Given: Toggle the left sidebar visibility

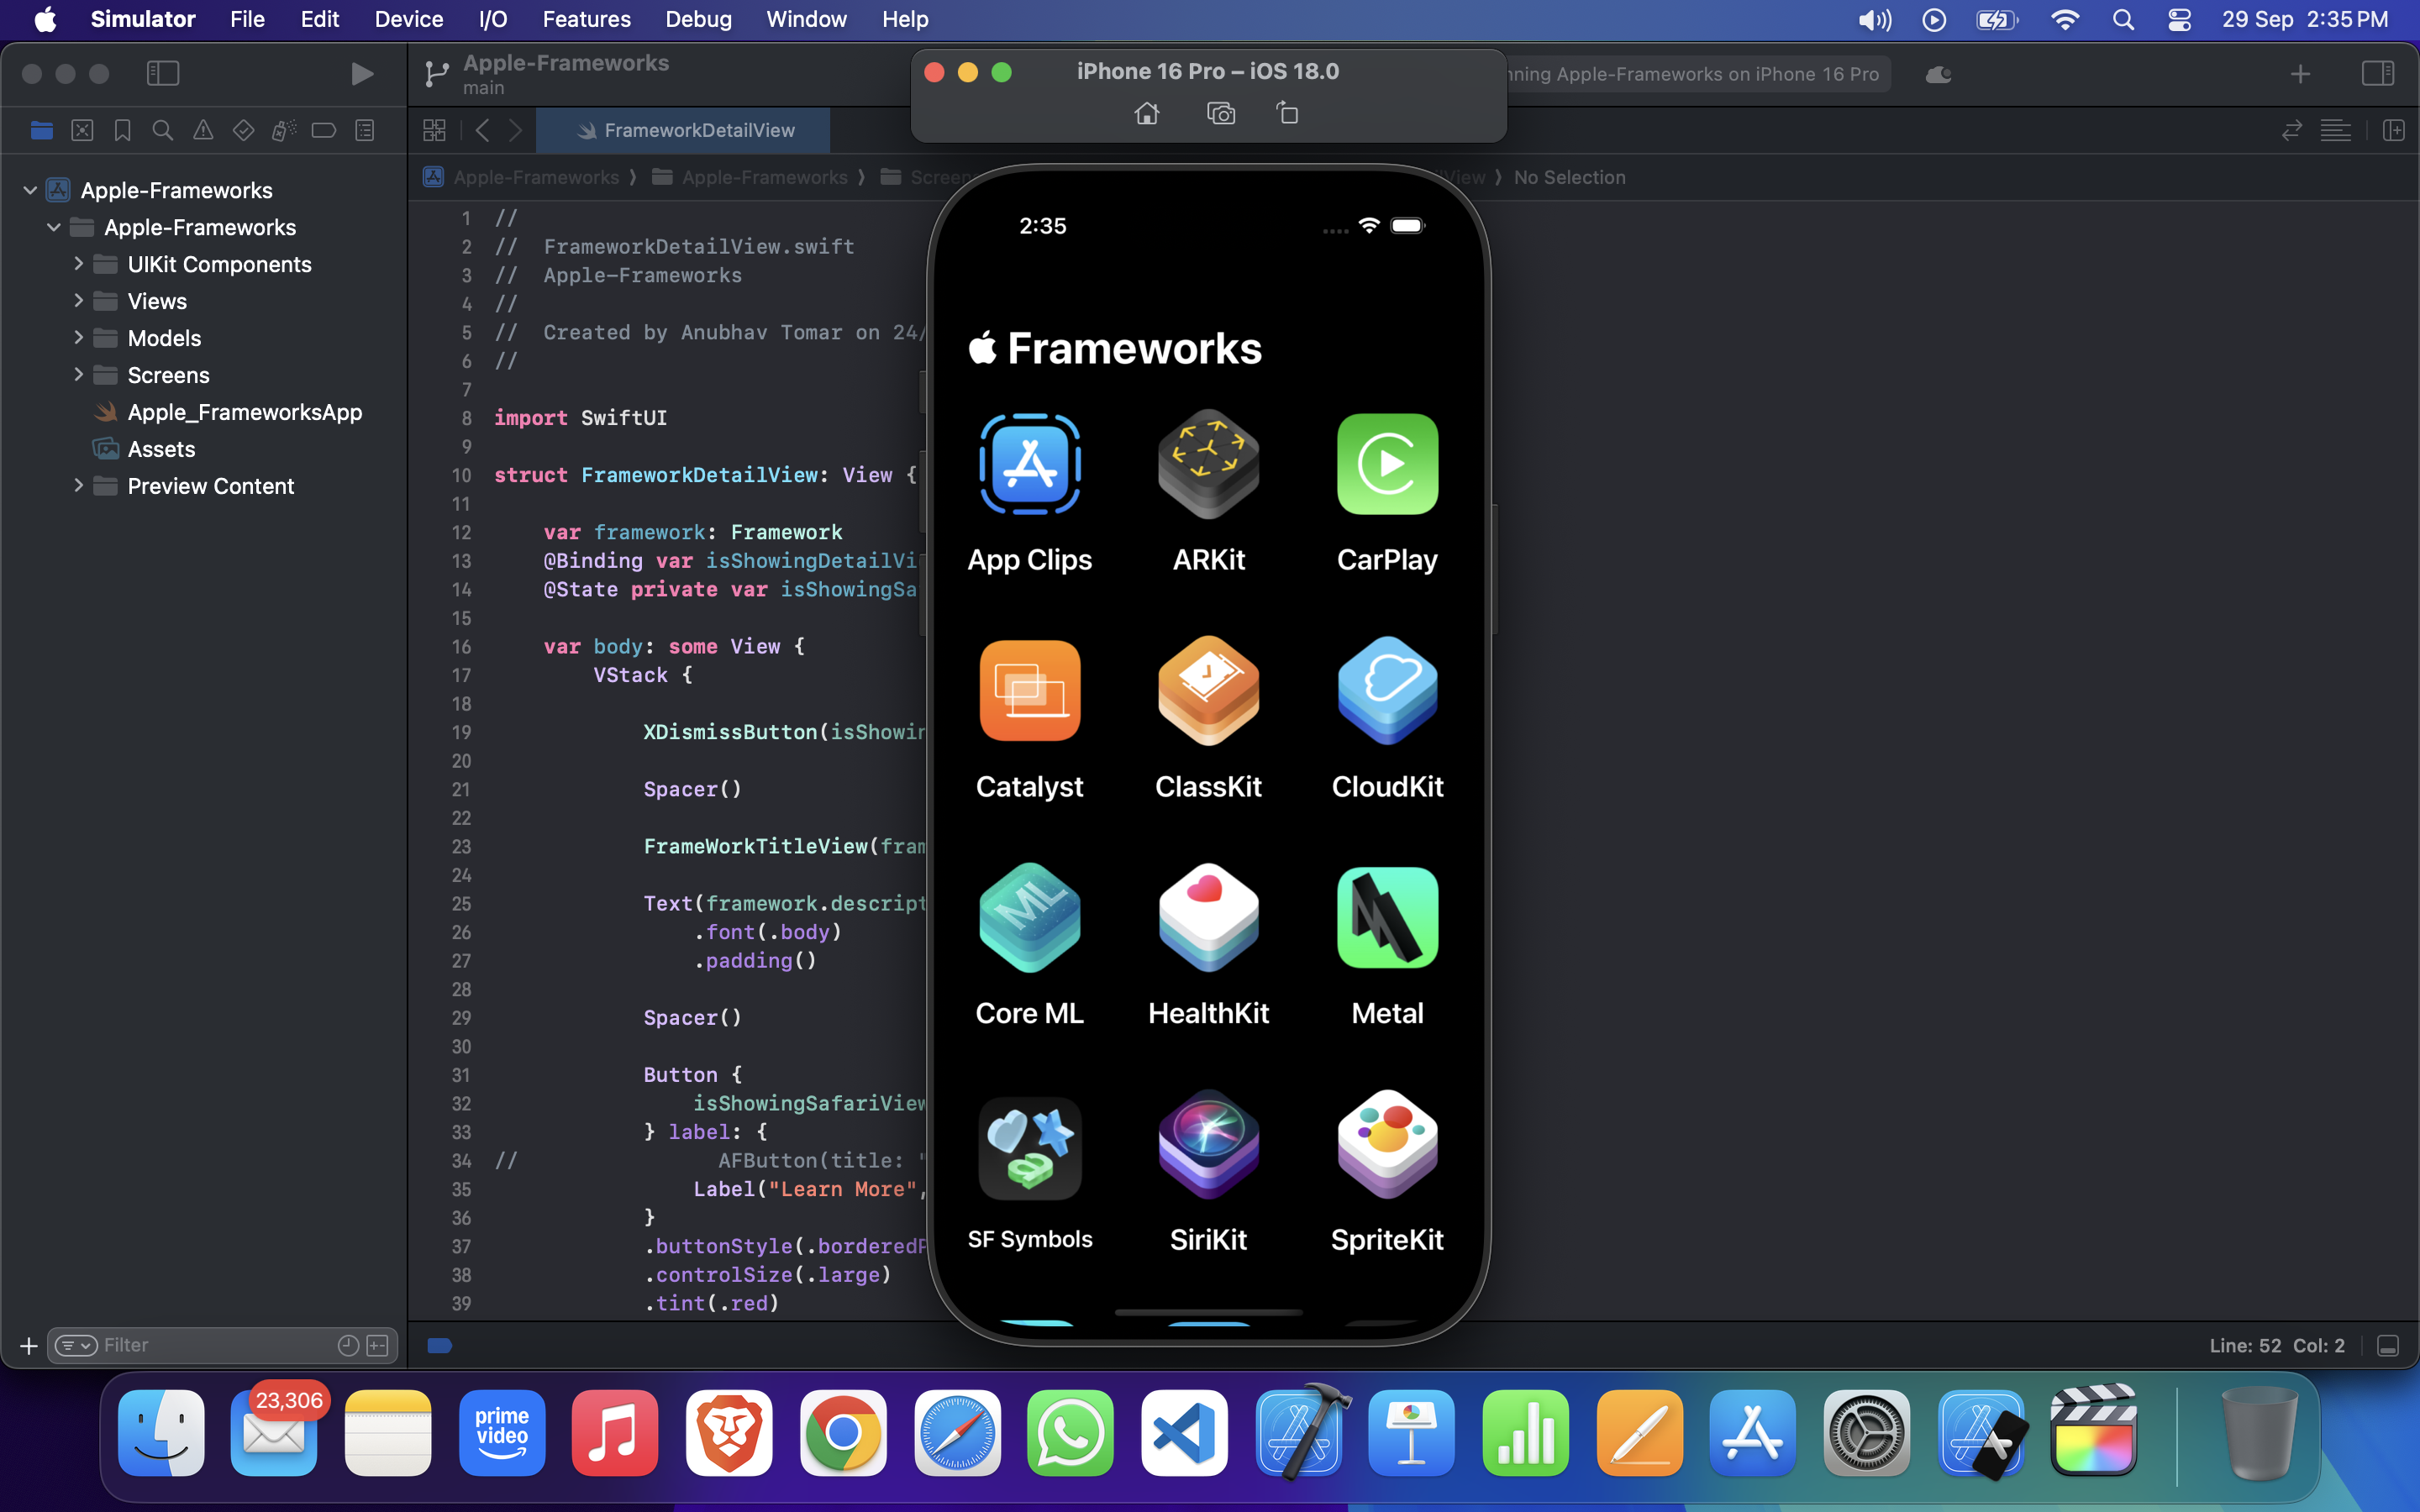Looking at the screenshot, I should [x=163, y=73].
